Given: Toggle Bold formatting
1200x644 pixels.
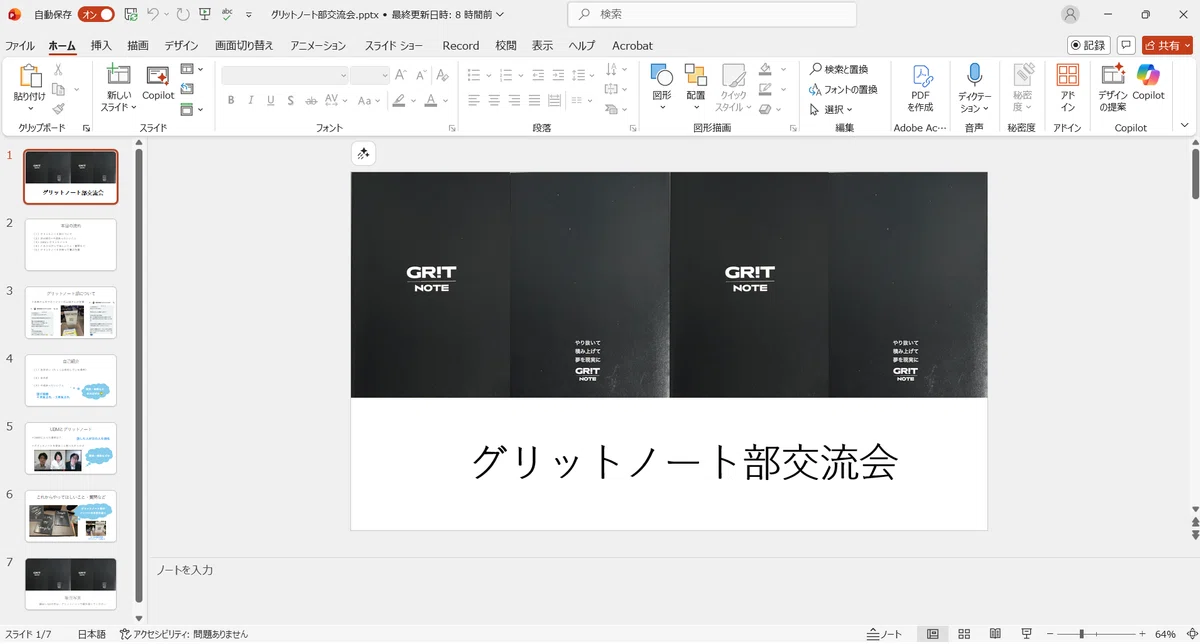Looking at the screenshot, I should [231, 100].
